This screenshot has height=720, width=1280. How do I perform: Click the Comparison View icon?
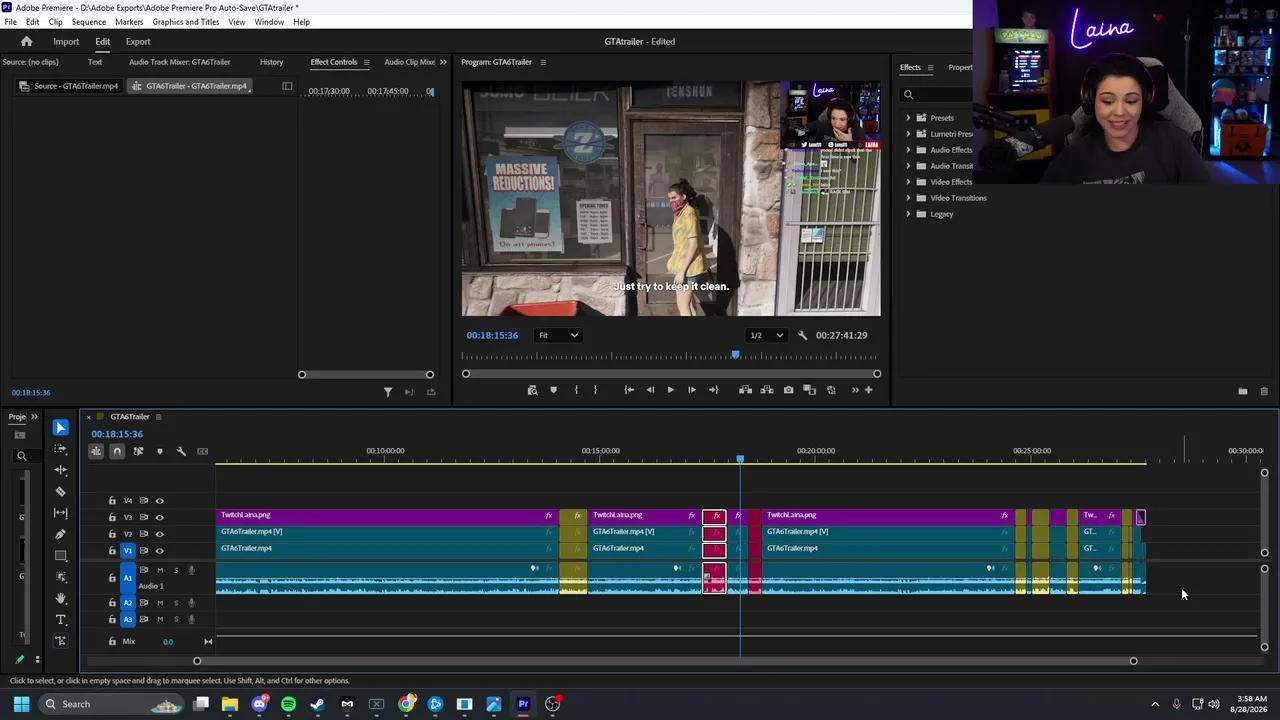click(810, 390)
